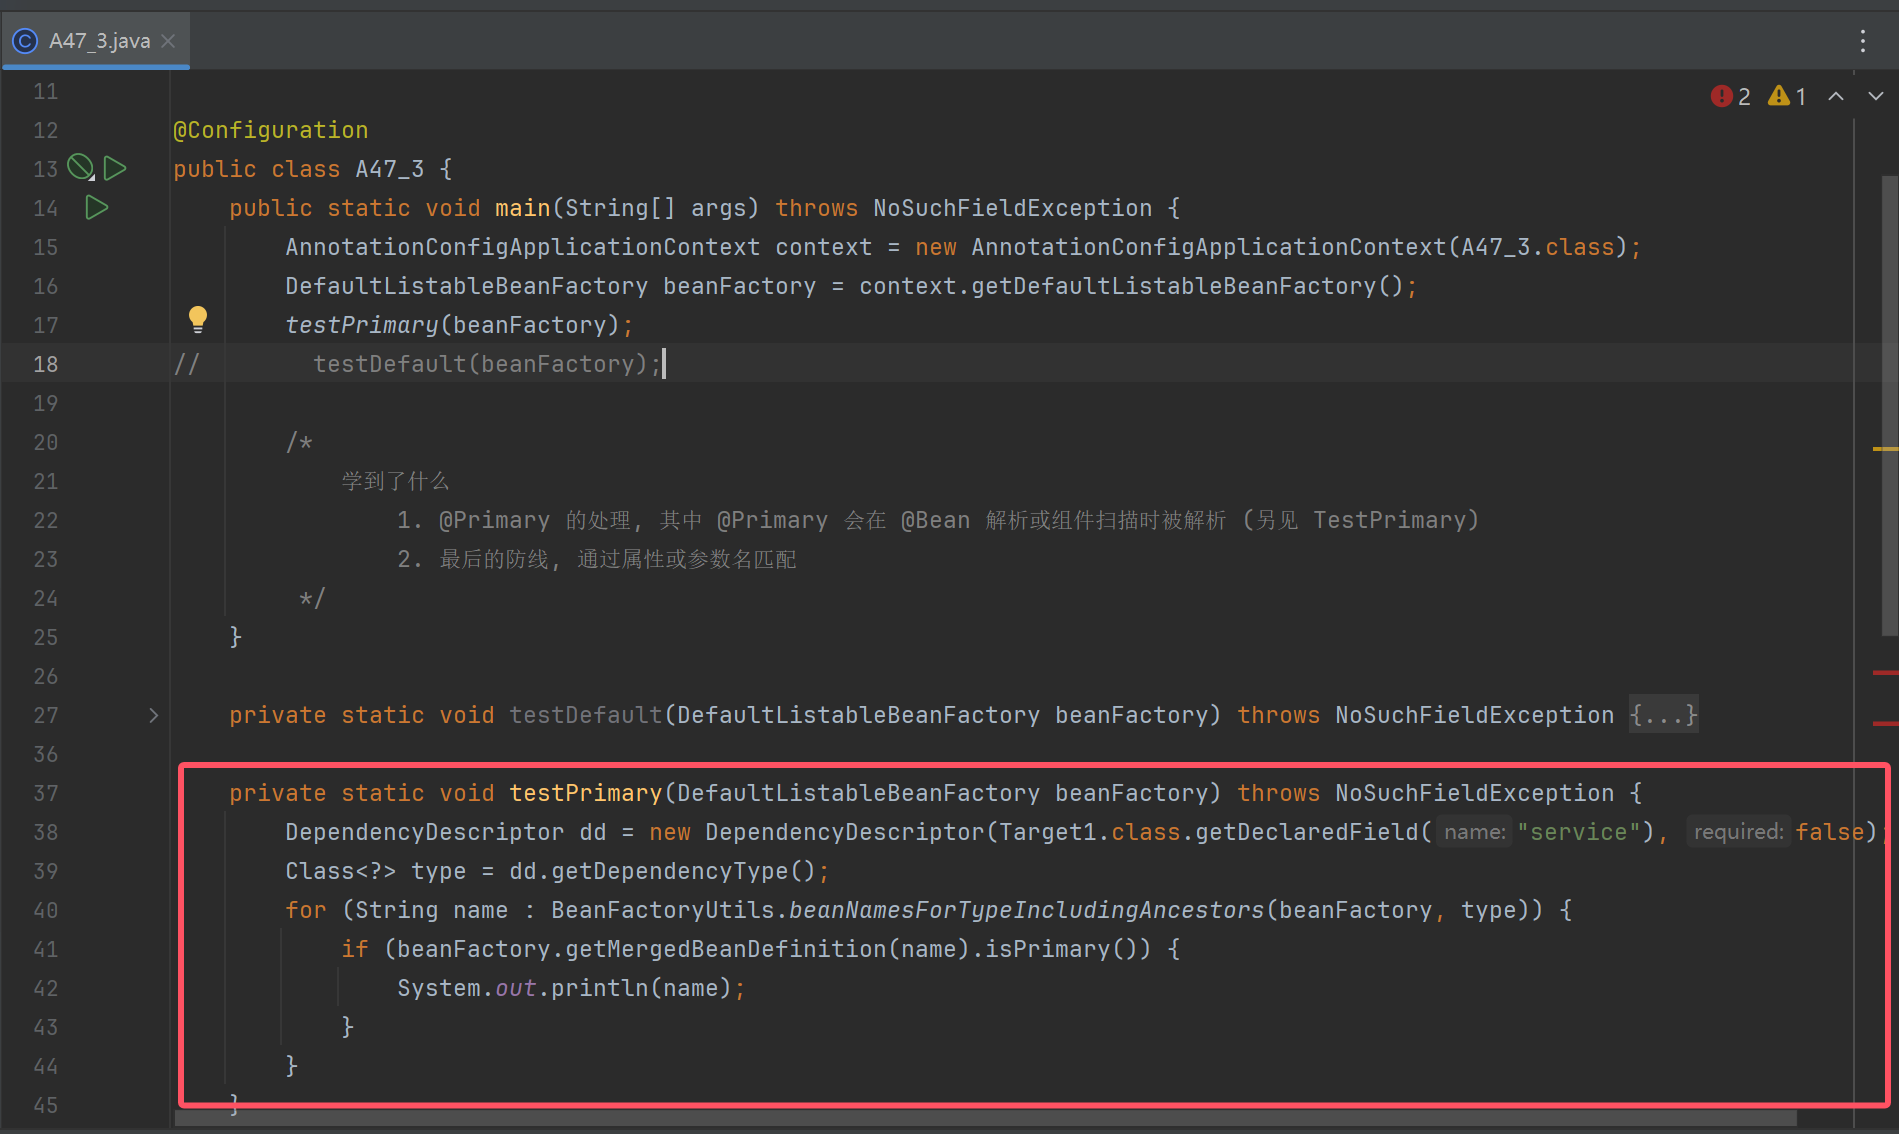The width and height of the screenshot is (1899, 1134).
Task: Click the @Configuration annotation
Action: (271, 130)
